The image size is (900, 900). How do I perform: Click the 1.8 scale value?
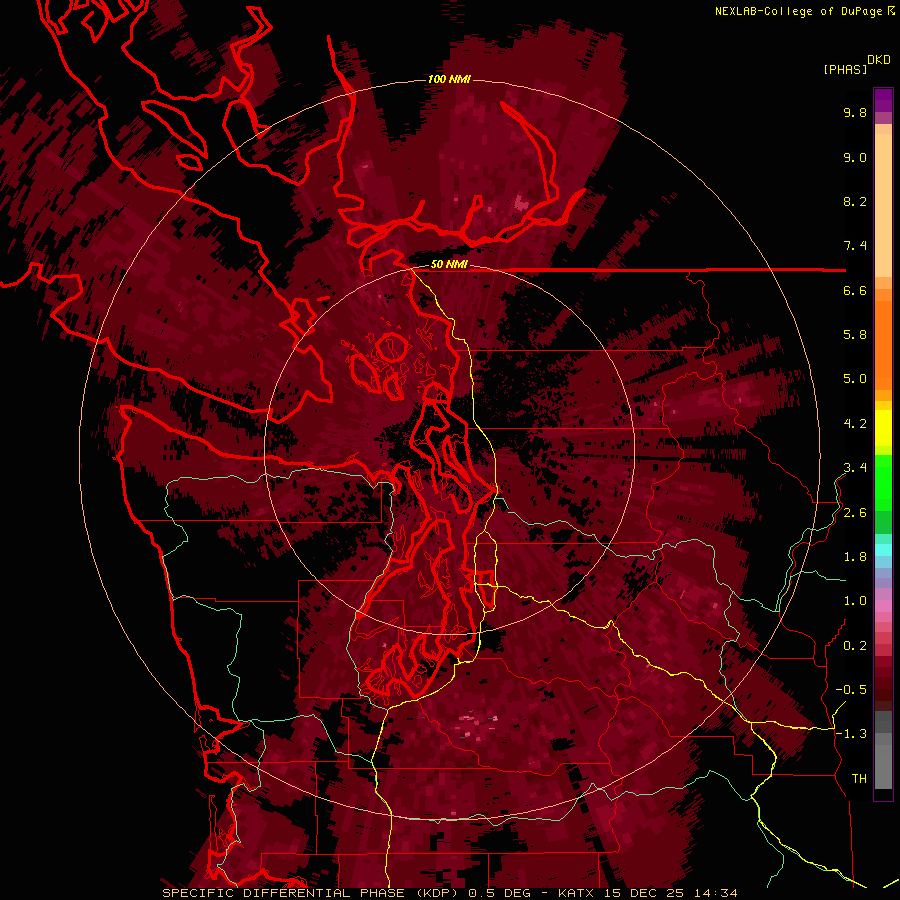(855, 557)
